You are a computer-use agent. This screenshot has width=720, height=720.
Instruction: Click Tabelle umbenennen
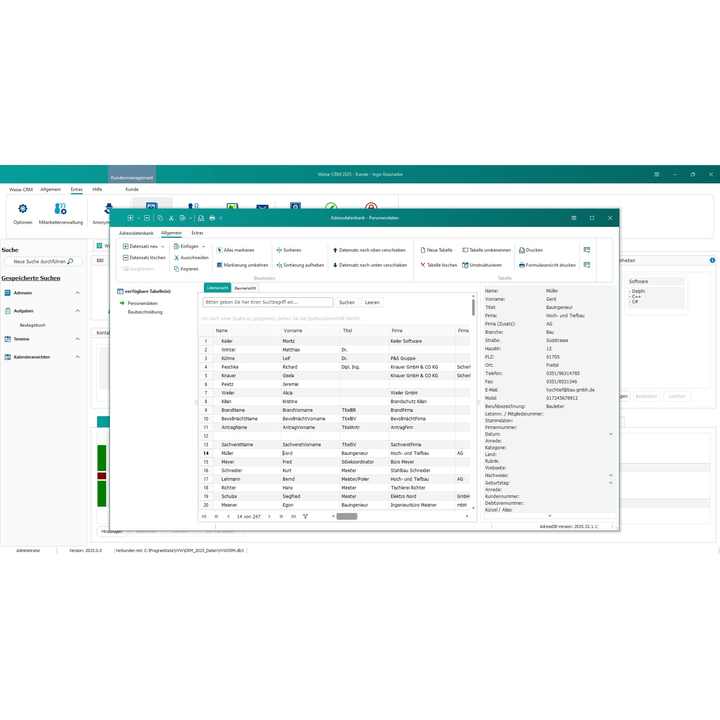[x=486, y=250]
